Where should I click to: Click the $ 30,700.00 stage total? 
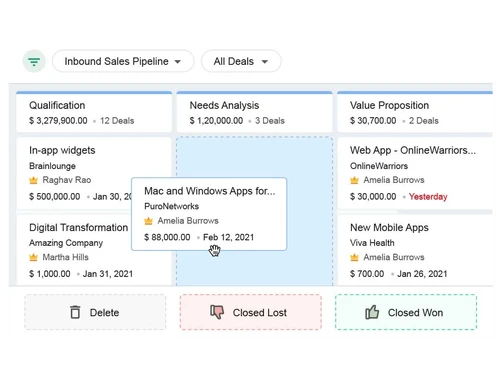(373, 121)
